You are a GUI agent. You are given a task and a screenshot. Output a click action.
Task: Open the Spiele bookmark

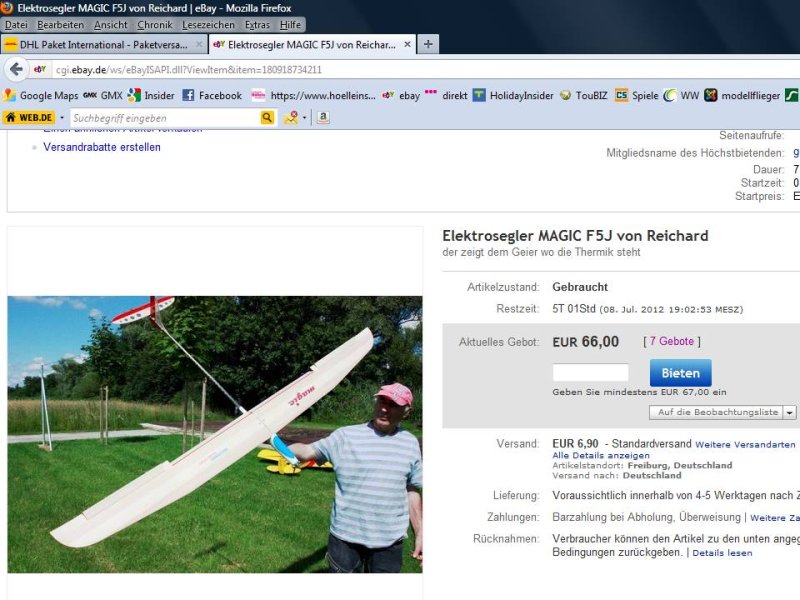click(637, 95)
